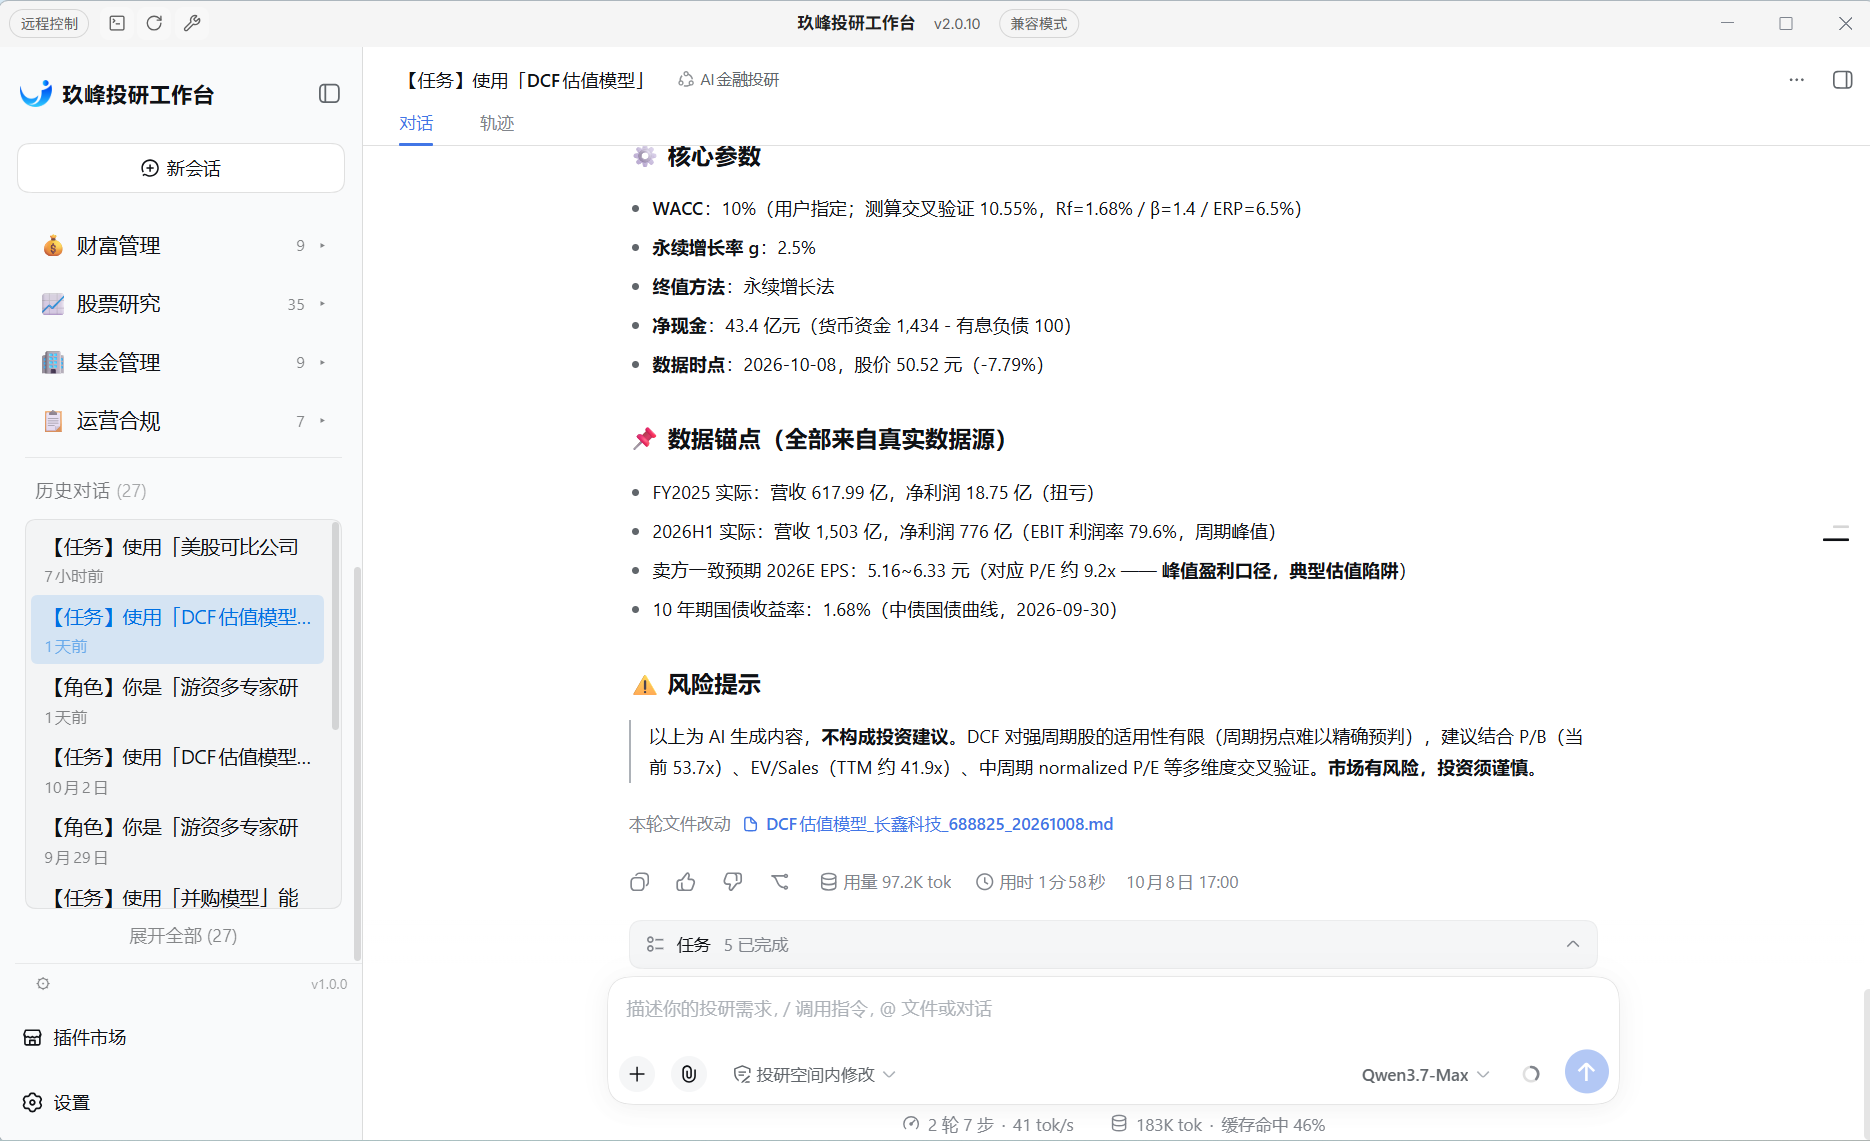
Task: Click the terminal console icon in title bar
Action: coord(117,23)
